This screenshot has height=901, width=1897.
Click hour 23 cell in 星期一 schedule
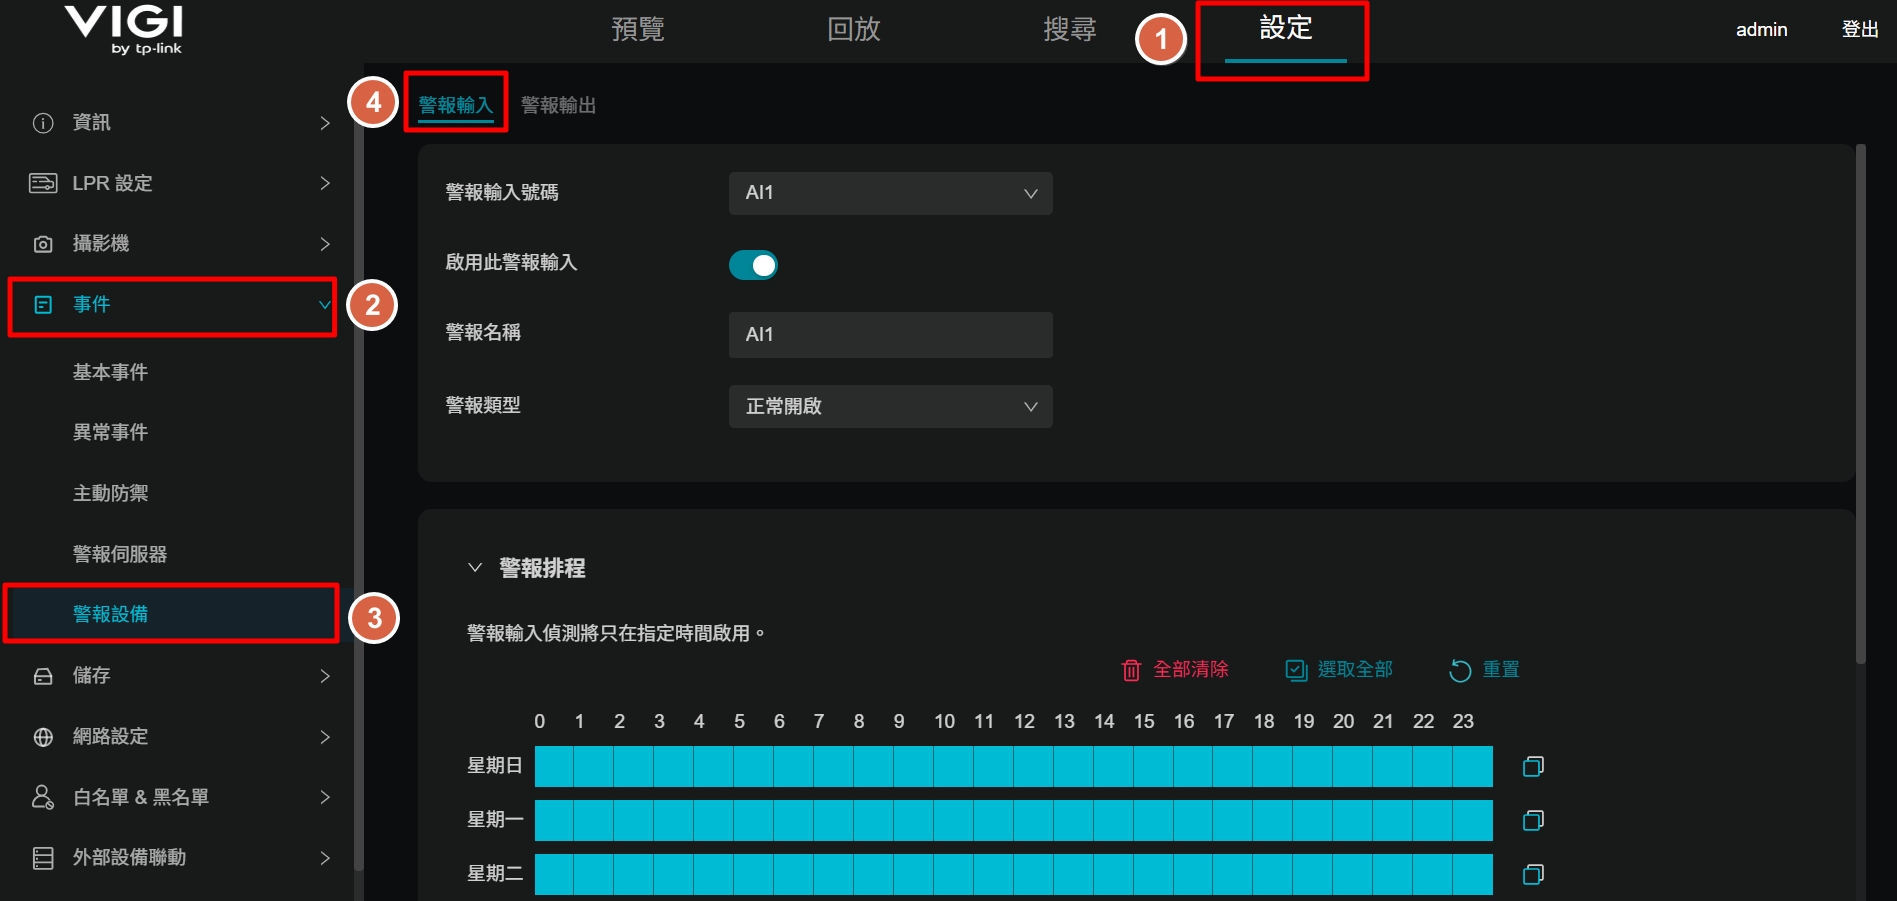[x=1472, y=820]
